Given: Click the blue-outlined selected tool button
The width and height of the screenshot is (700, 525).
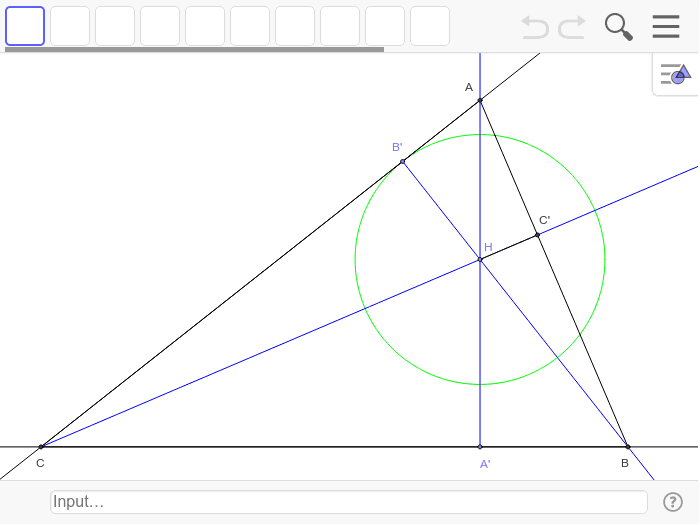Looking at the screenshot, I should [25, 26].
